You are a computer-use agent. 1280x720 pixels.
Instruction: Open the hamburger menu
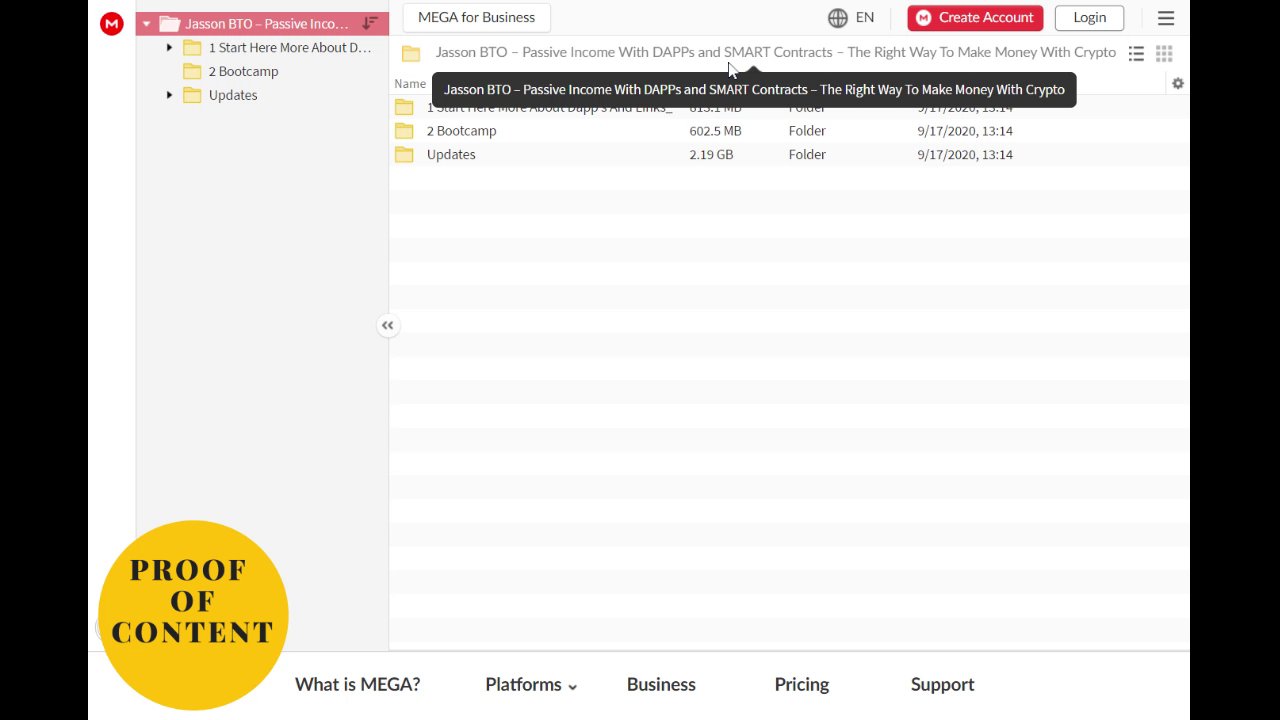coord(1166,18)
